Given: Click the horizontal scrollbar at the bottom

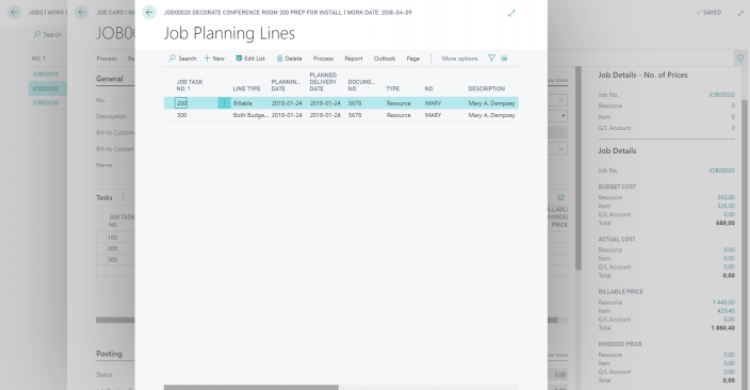Looking at the screenshot, I should click(x=251, y=387).
